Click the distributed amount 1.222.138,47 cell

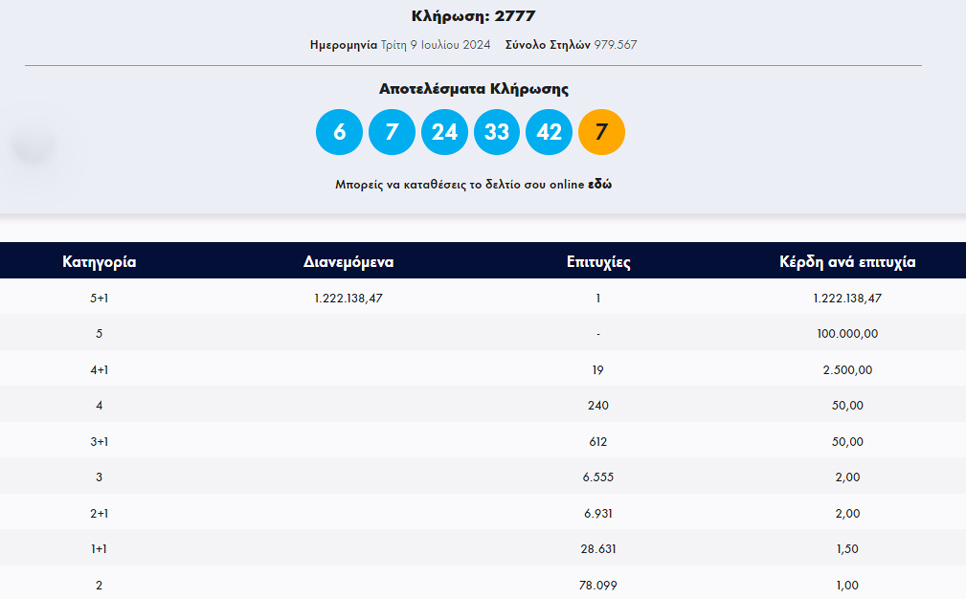coord(348,298)
